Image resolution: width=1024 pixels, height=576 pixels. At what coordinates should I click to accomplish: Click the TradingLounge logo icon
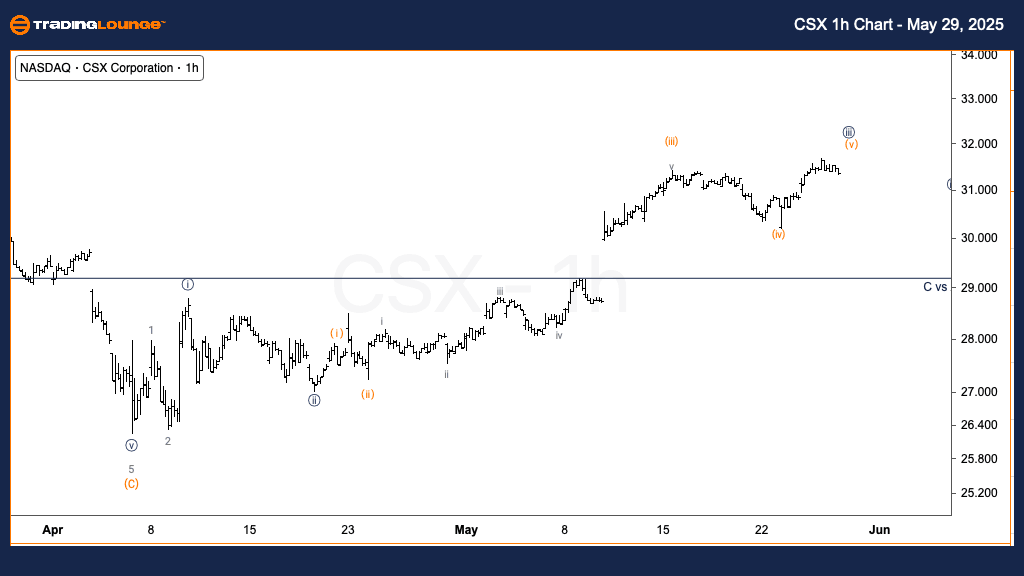coord(21,25)
